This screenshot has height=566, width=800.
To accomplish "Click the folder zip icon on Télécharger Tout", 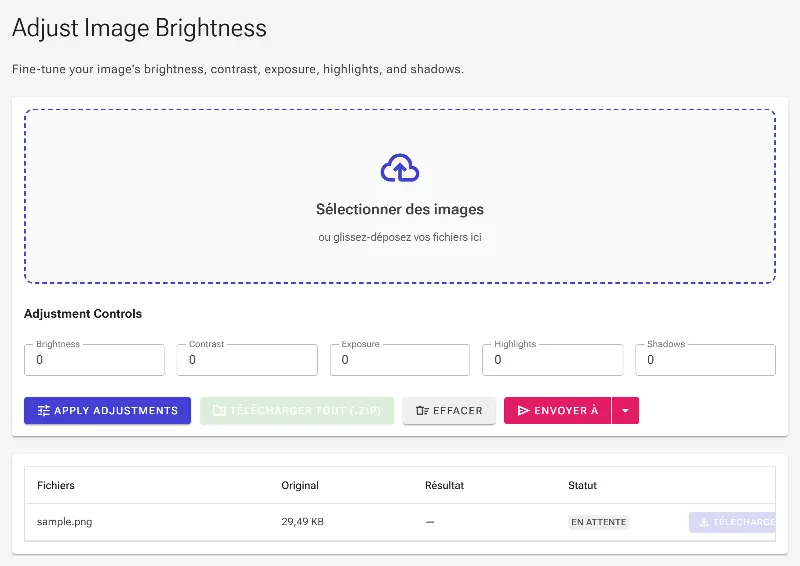I will [x=219, y=410].
